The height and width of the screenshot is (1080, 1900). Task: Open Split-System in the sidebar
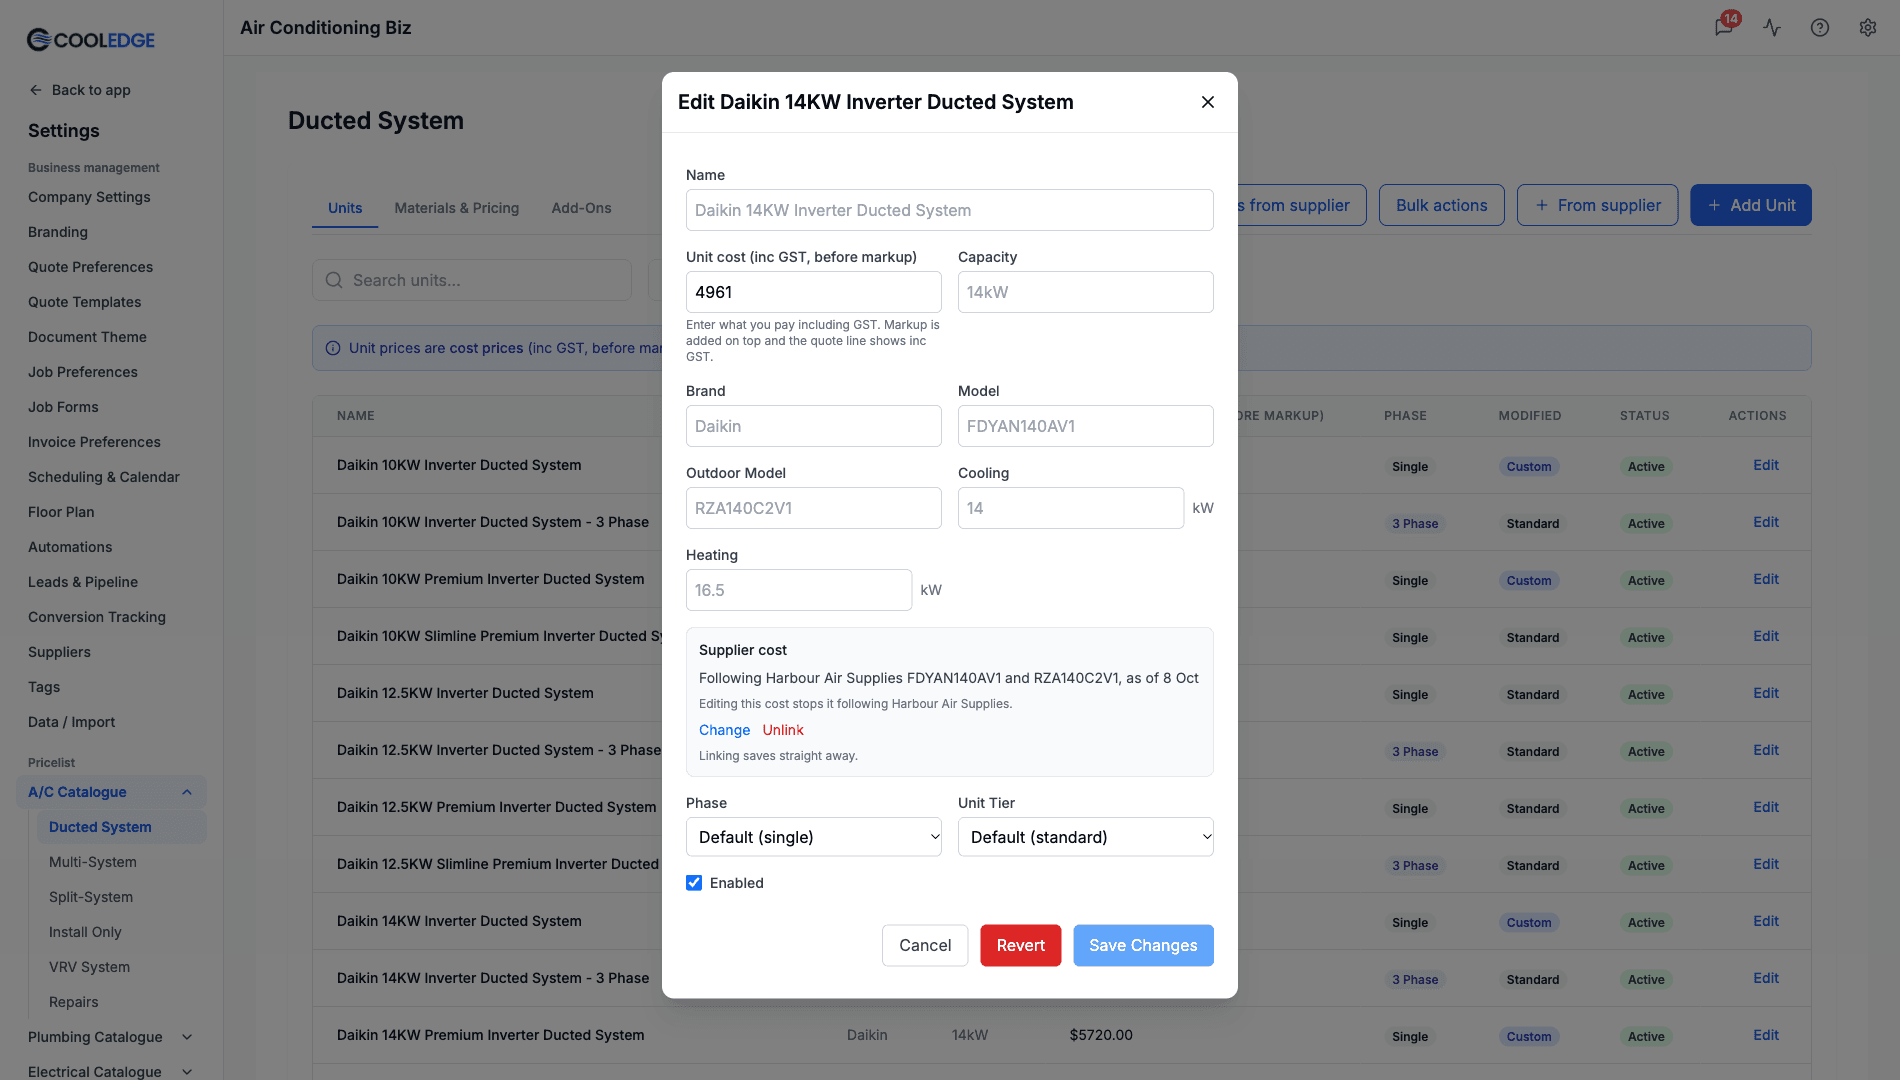point(91,897)
